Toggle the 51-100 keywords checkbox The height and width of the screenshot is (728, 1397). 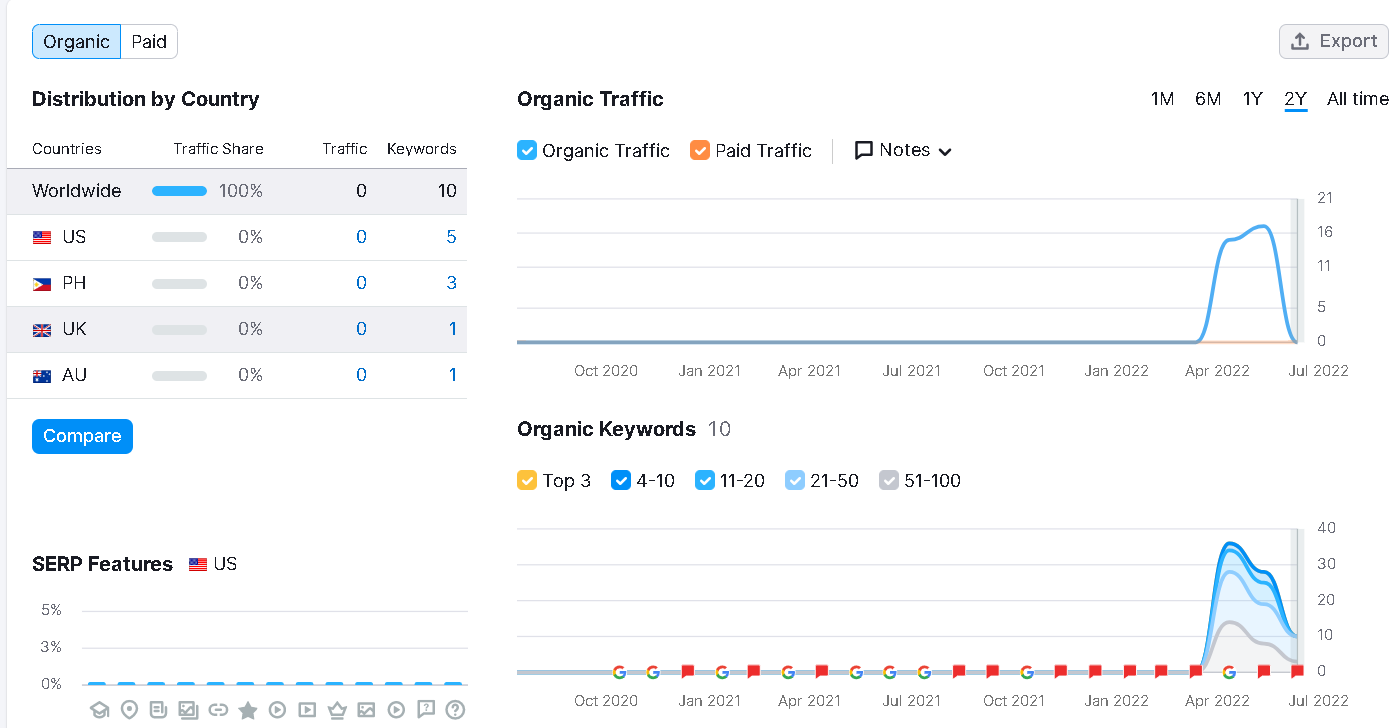[x=889, y=480]
